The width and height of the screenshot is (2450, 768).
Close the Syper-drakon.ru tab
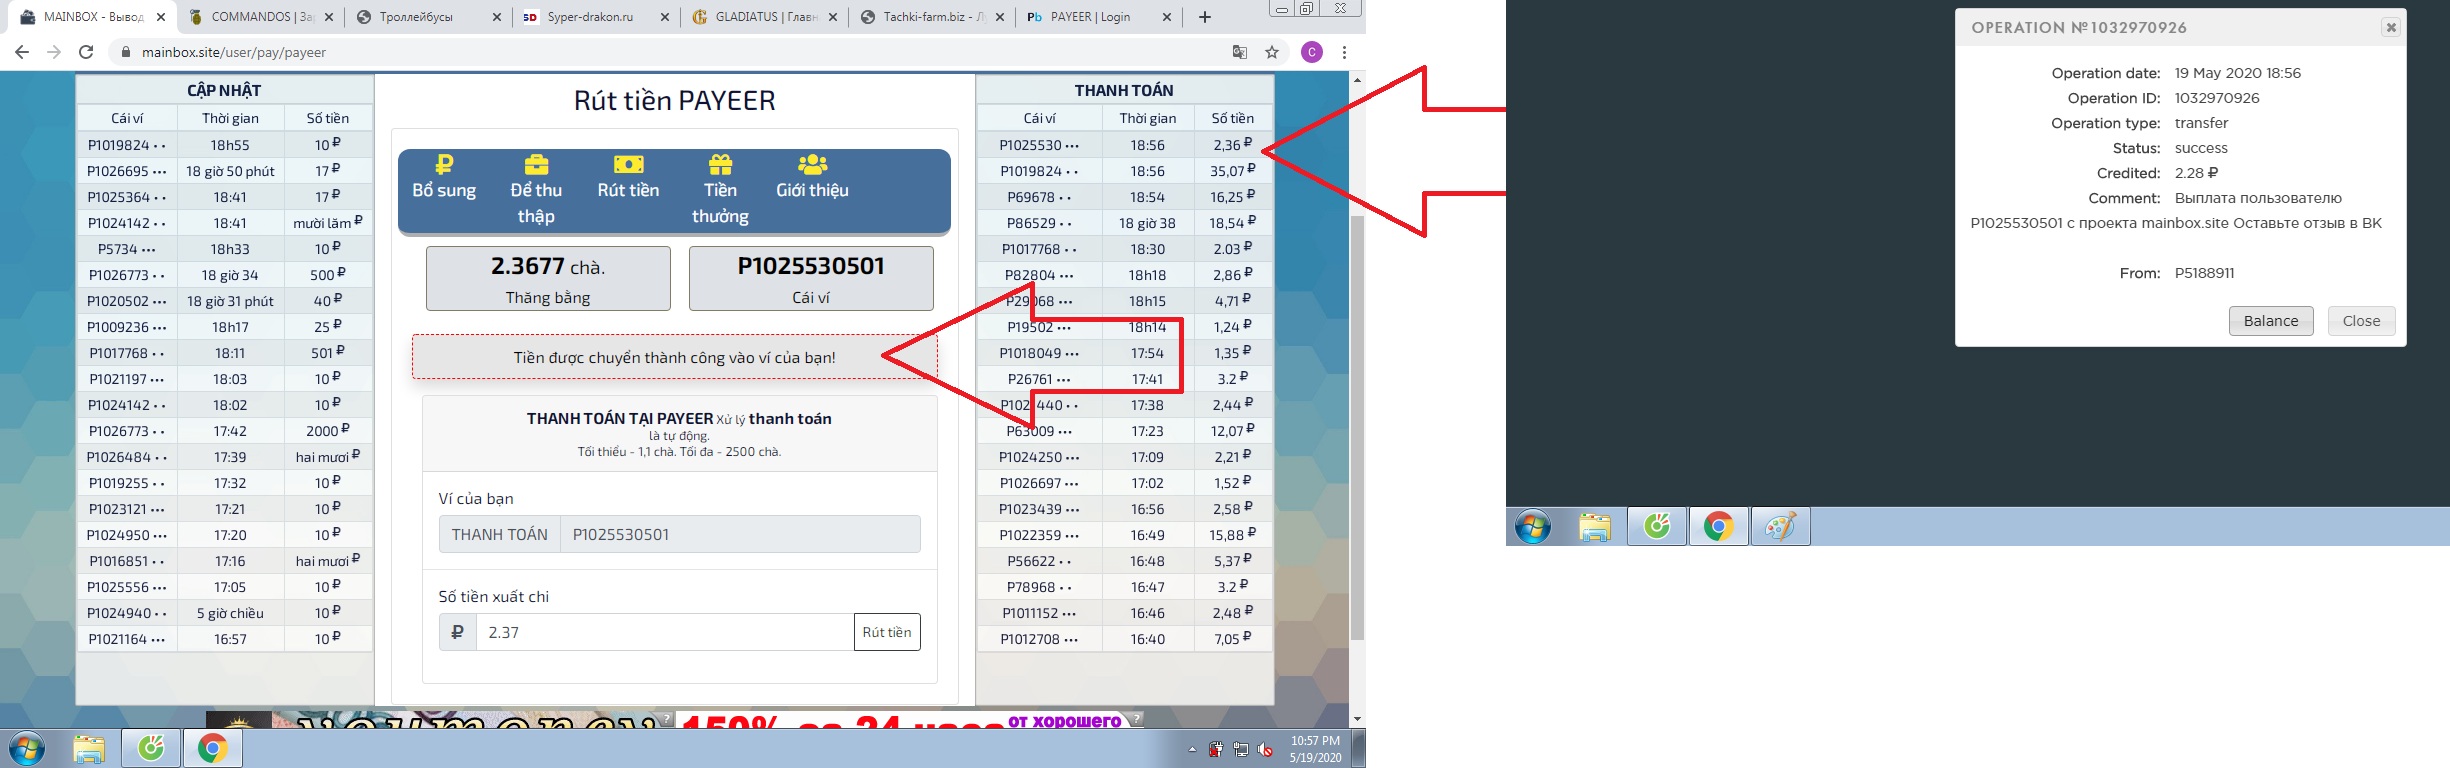(665, 17)
